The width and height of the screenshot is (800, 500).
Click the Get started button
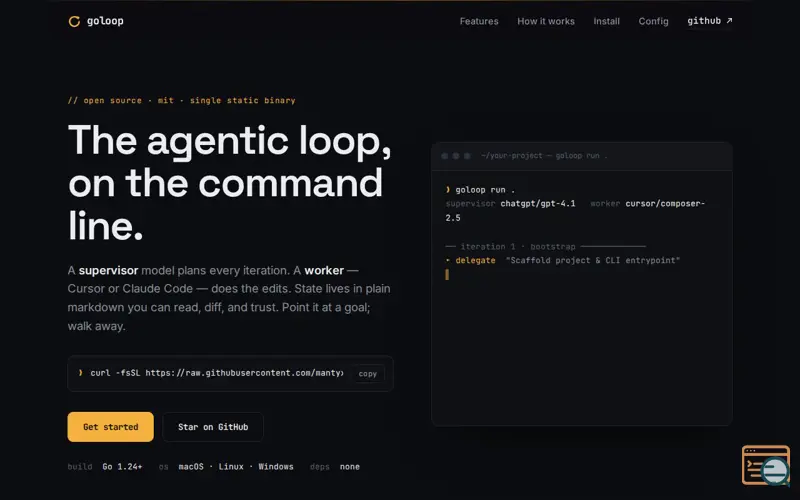(x=110, y=427)
